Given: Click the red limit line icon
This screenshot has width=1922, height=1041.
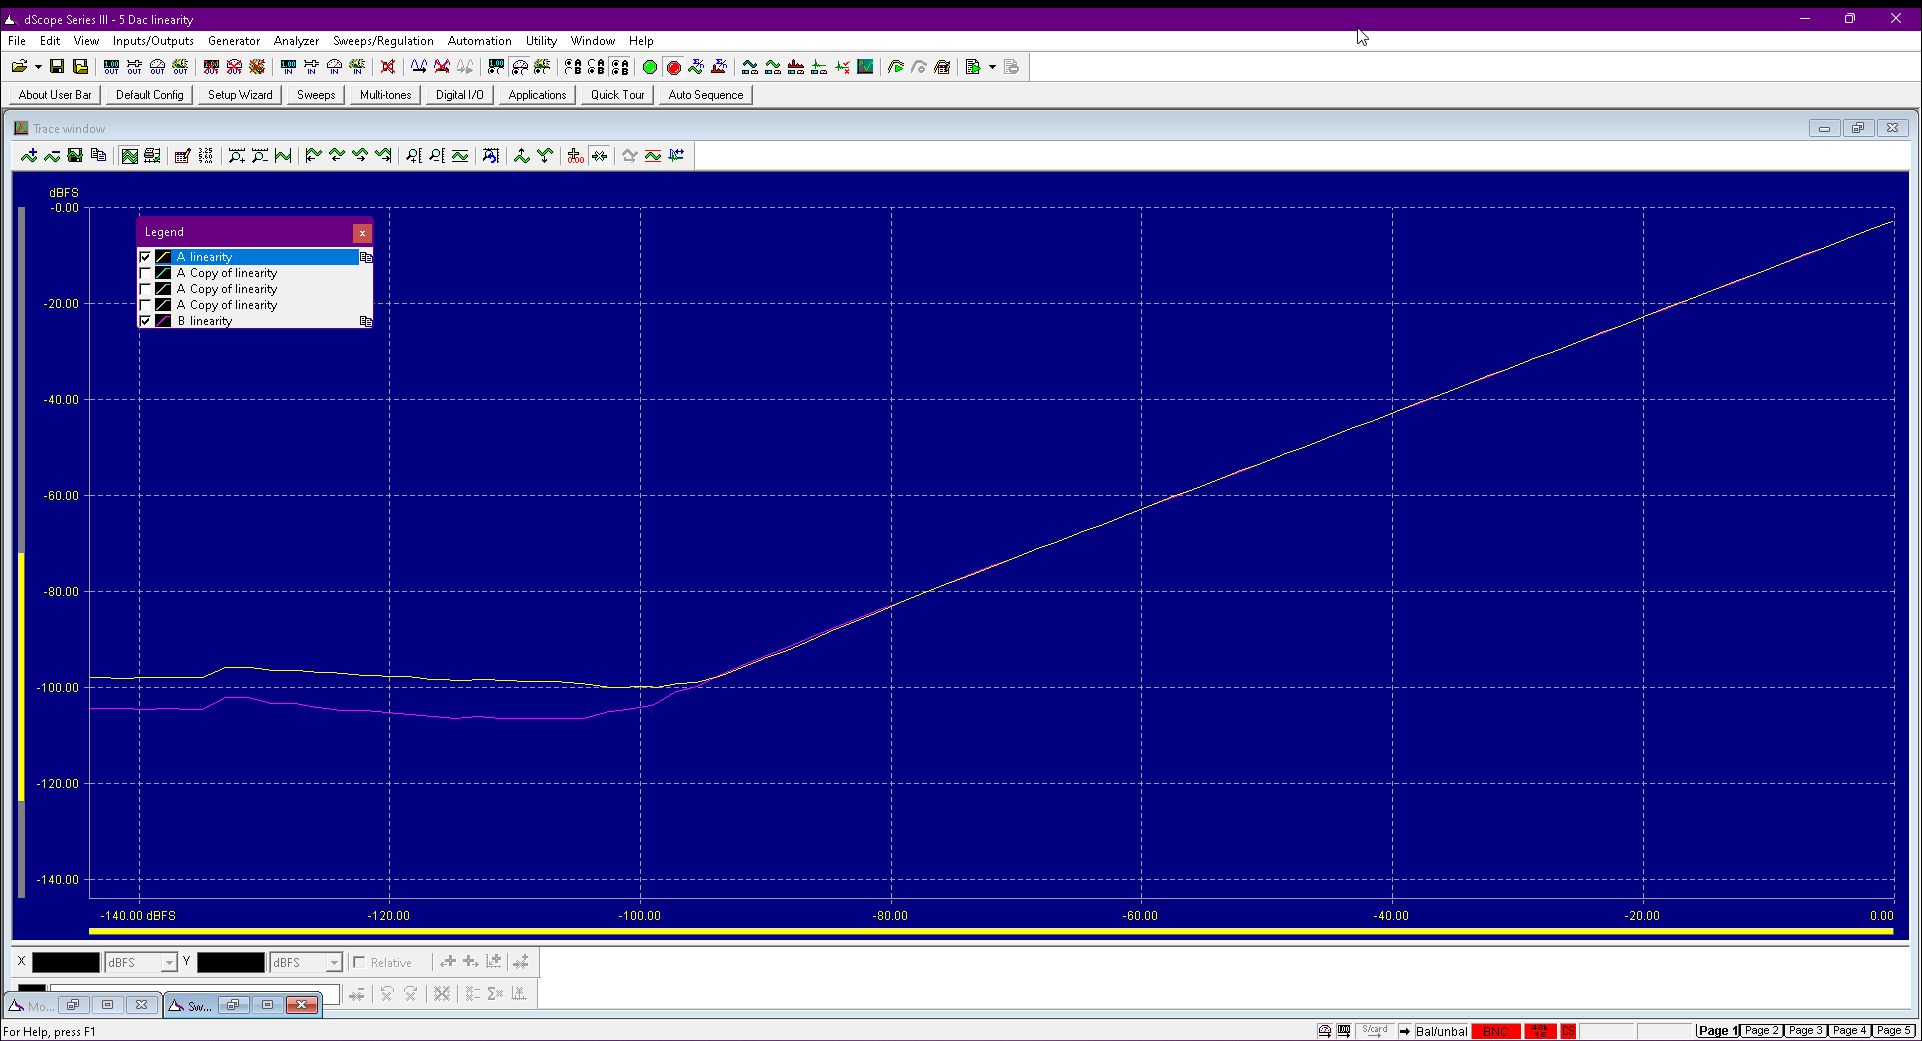Looking at the screenshot, I should (653, 155).
